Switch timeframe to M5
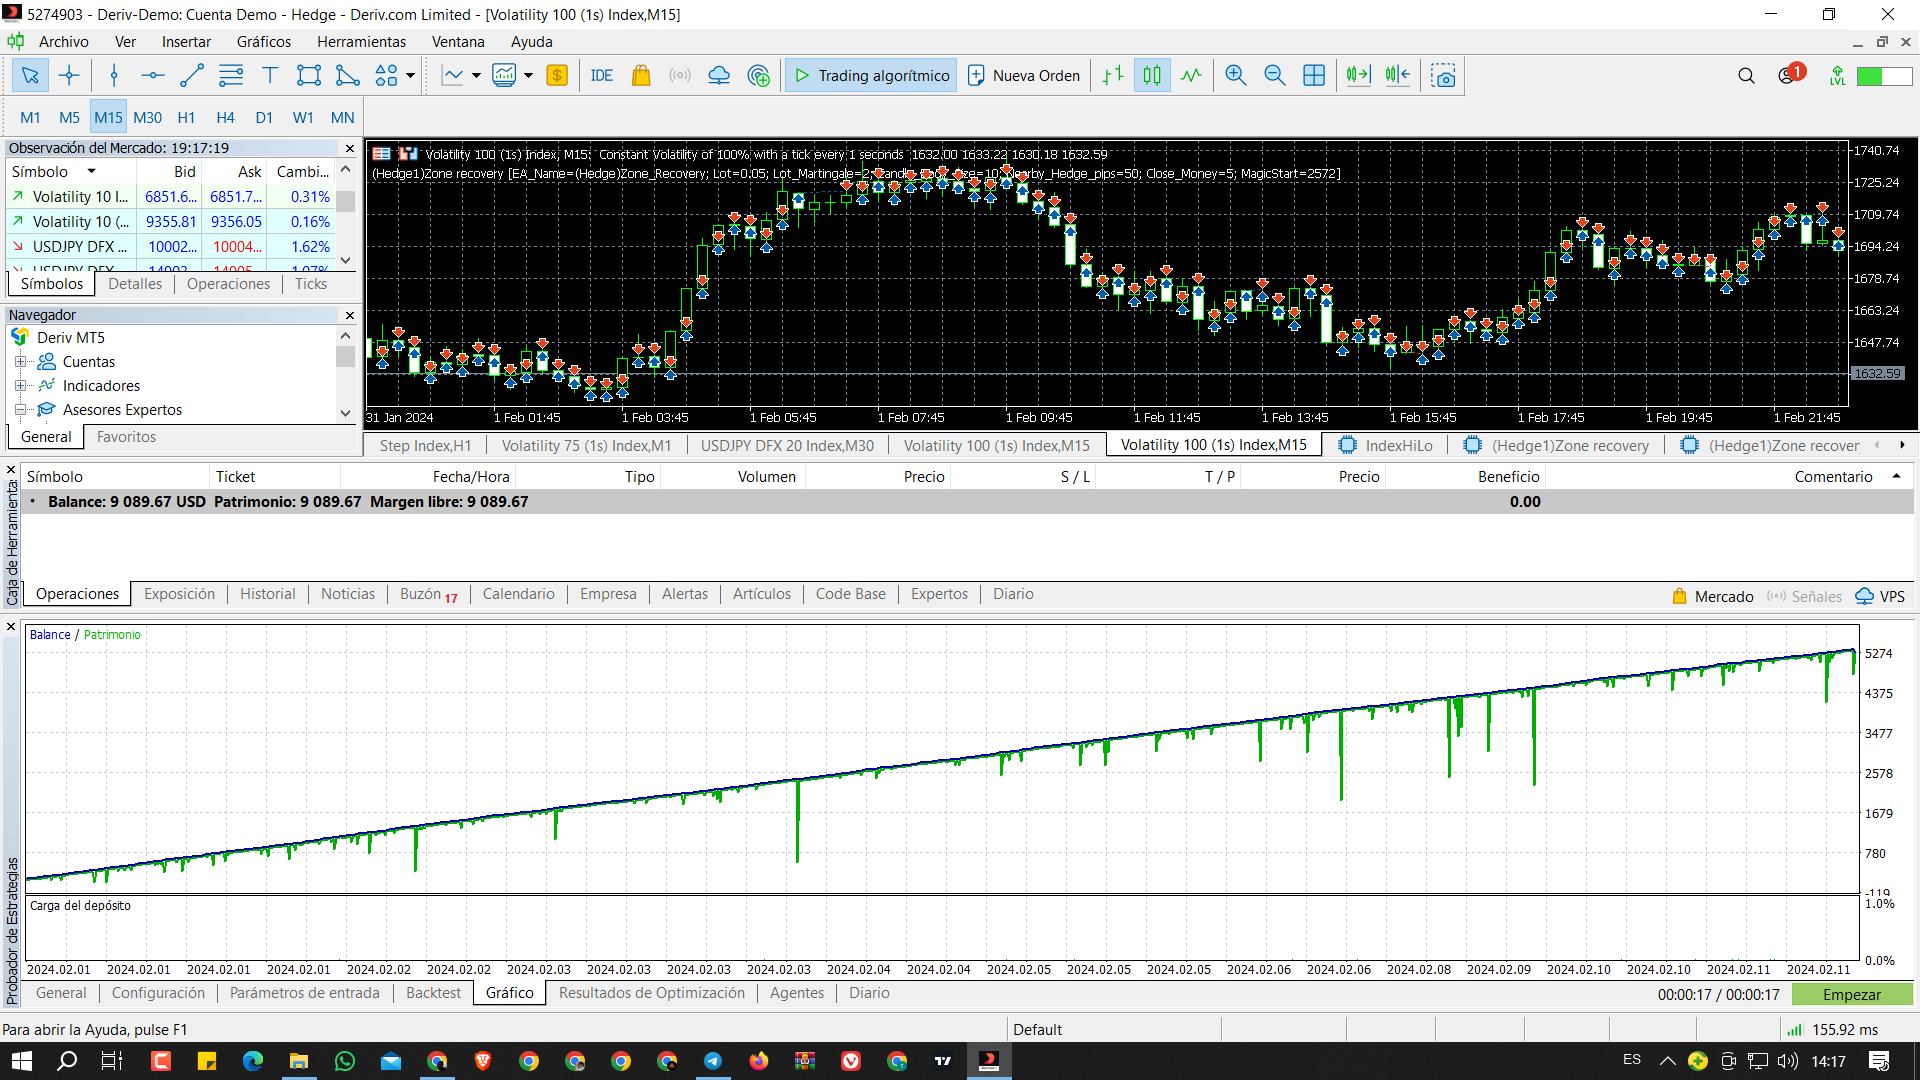1920x1080 pixels. 69,118
